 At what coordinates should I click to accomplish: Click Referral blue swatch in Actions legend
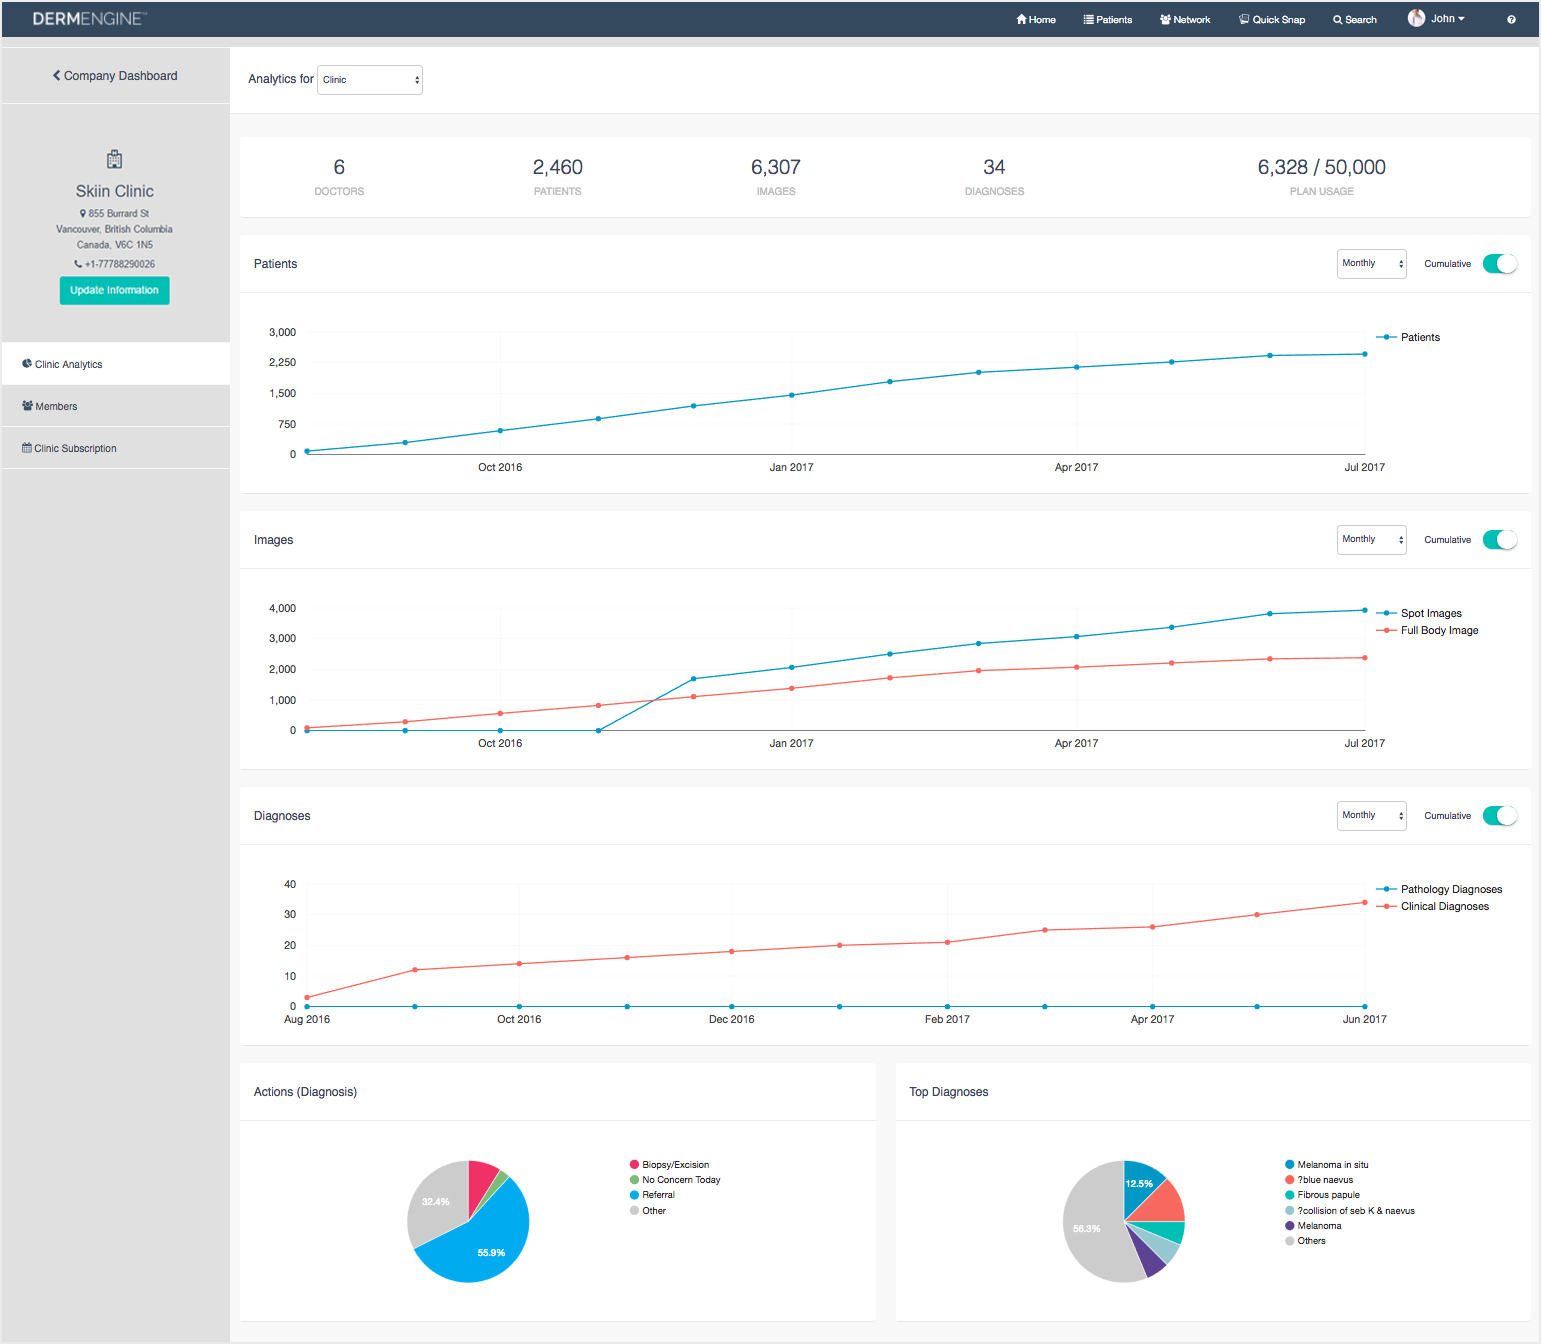point(634,1195)
